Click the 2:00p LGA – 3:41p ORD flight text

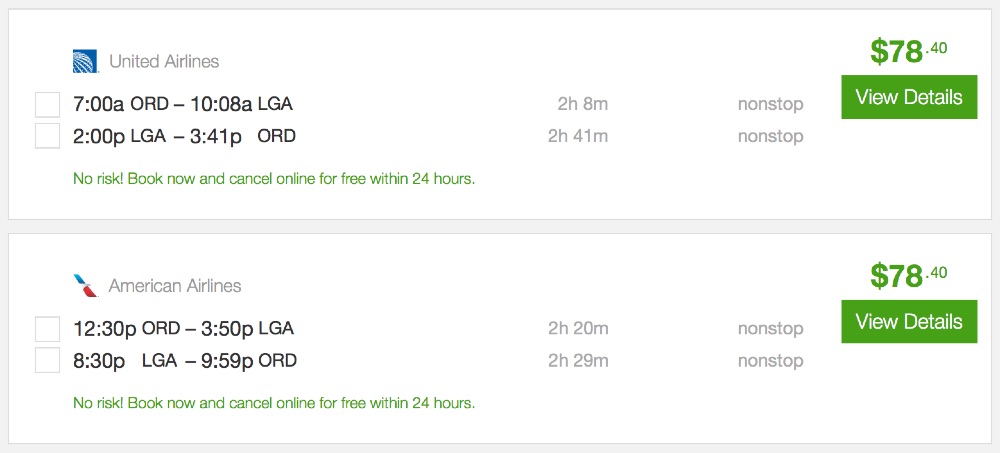tap(184, 136)
